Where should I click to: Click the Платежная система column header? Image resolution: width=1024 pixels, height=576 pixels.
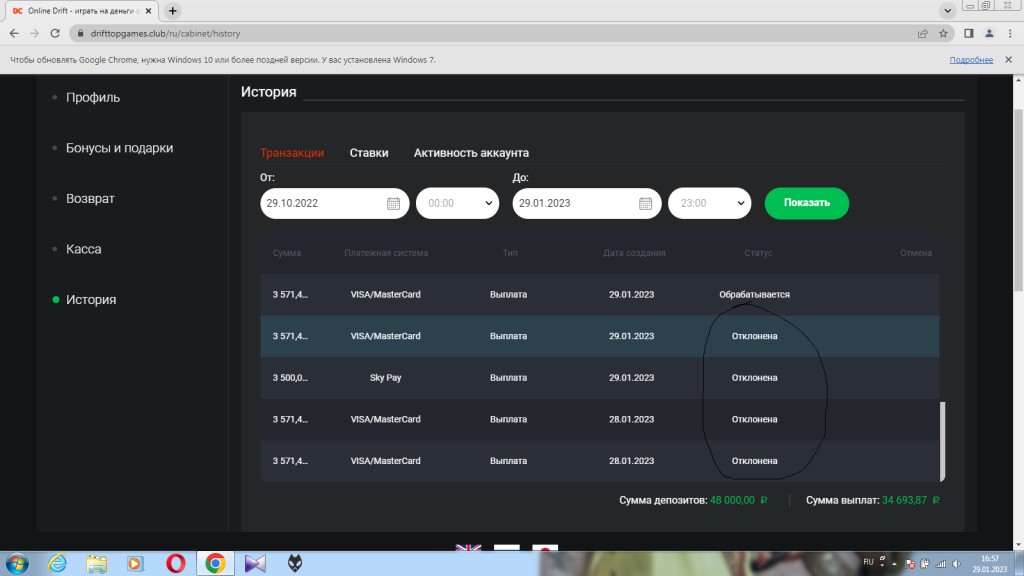coord(386,253)
